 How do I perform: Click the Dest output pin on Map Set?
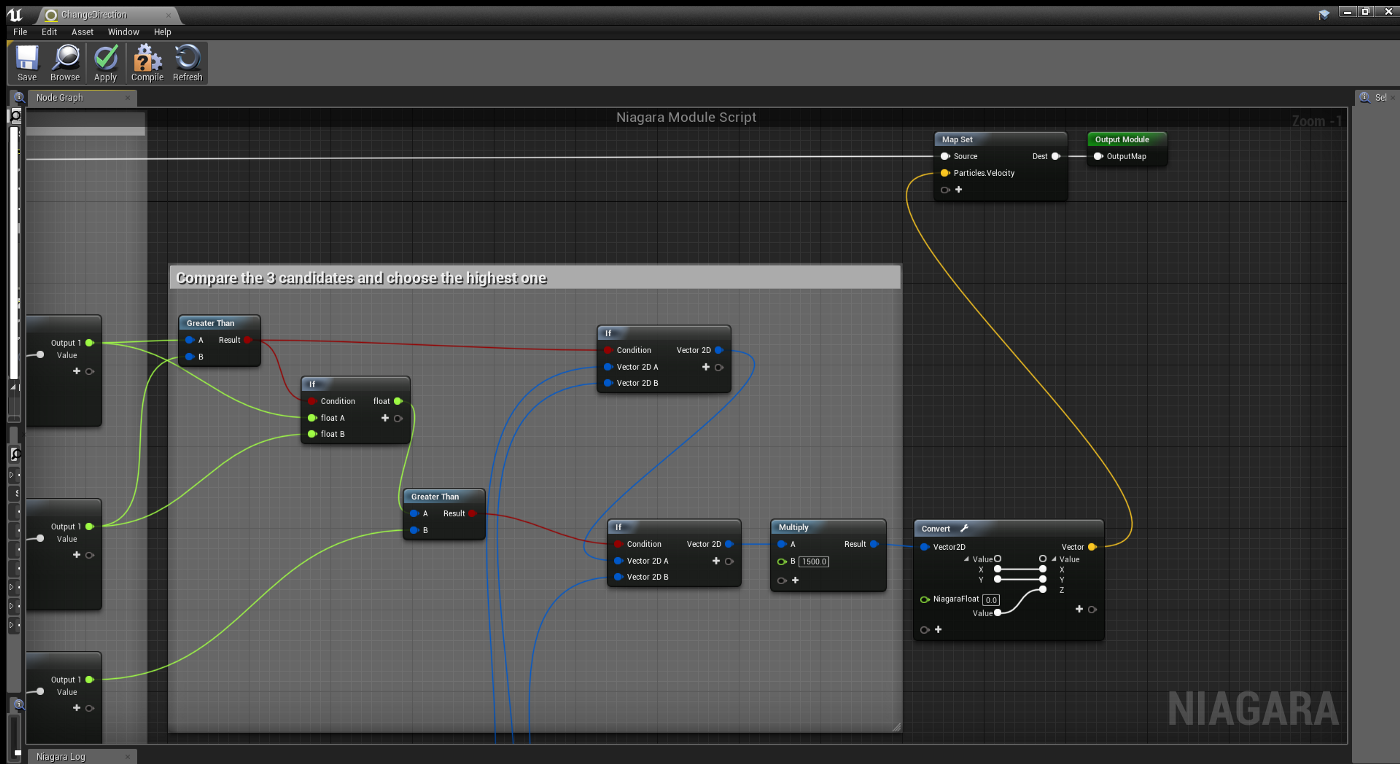(x=1056, y=156)
